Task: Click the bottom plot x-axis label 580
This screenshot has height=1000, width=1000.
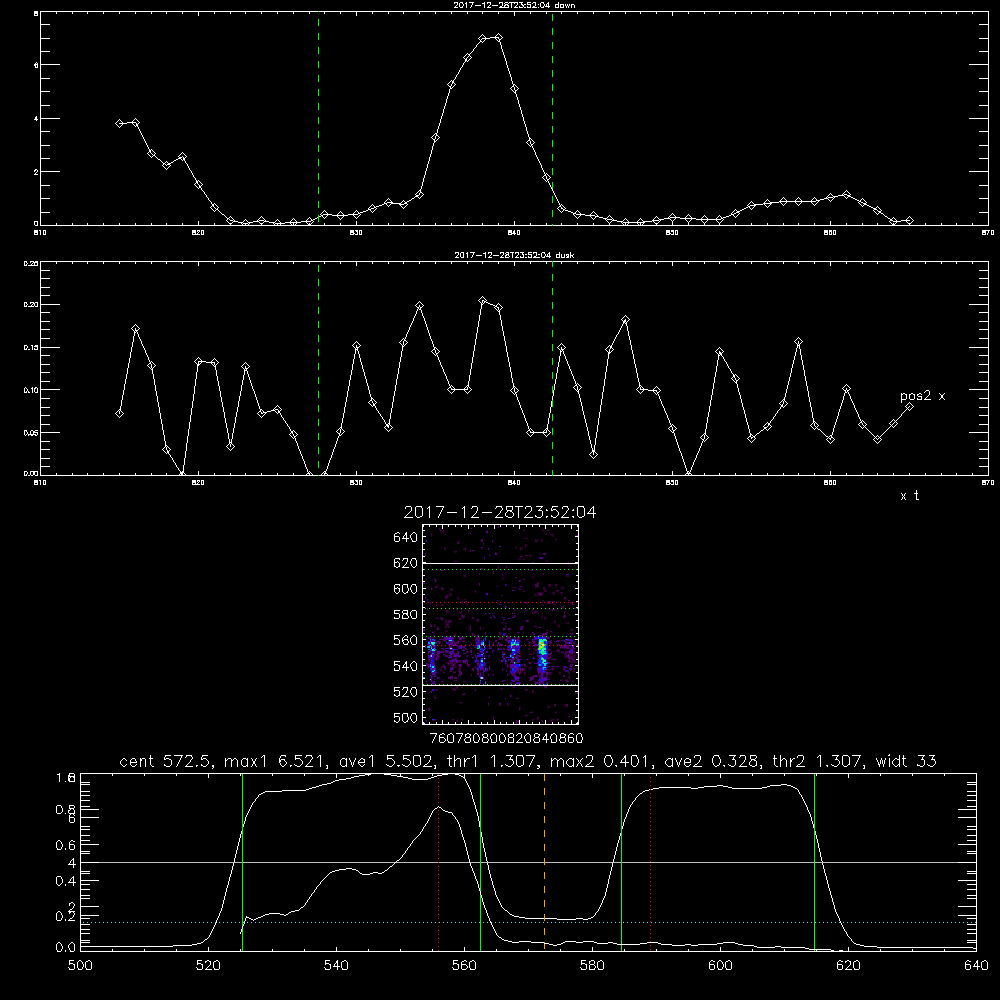Action: (592, 966)
